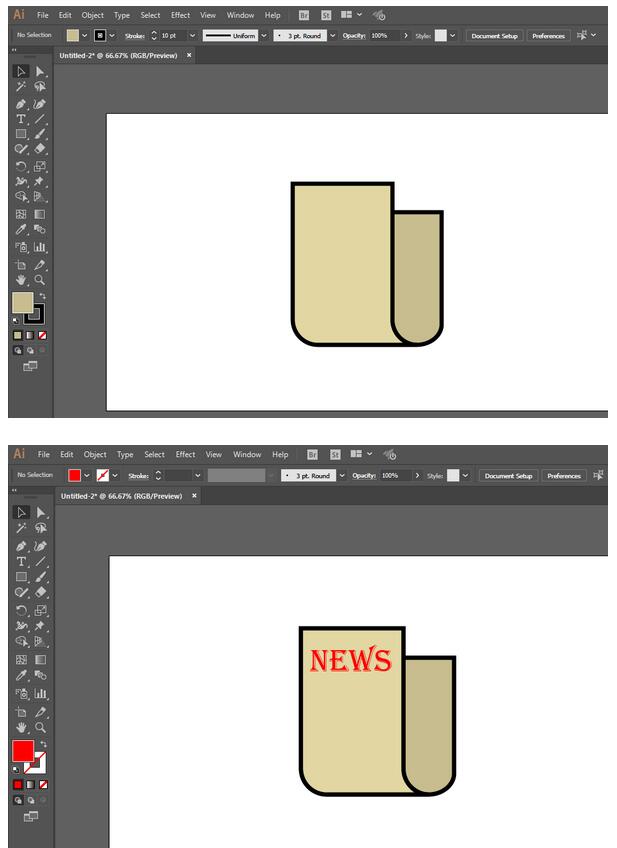
Task: Activate the Rotate tool in the upper toolbar
Action: click(20, 166)
